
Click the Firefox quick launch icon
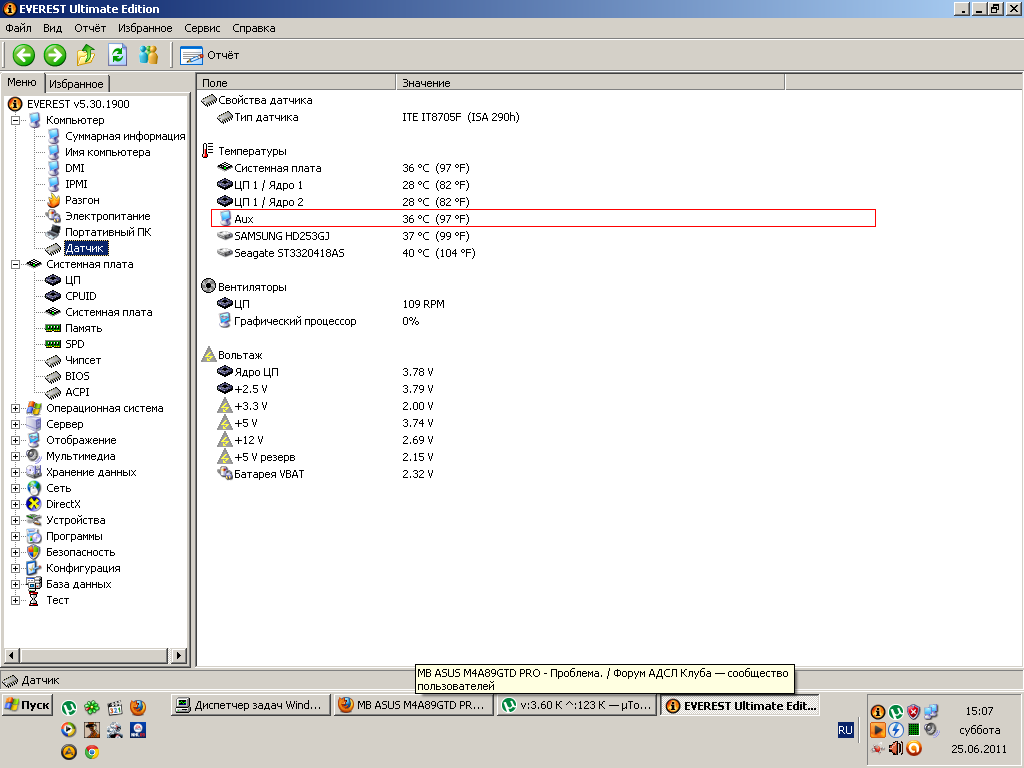[x=137, y=707]
